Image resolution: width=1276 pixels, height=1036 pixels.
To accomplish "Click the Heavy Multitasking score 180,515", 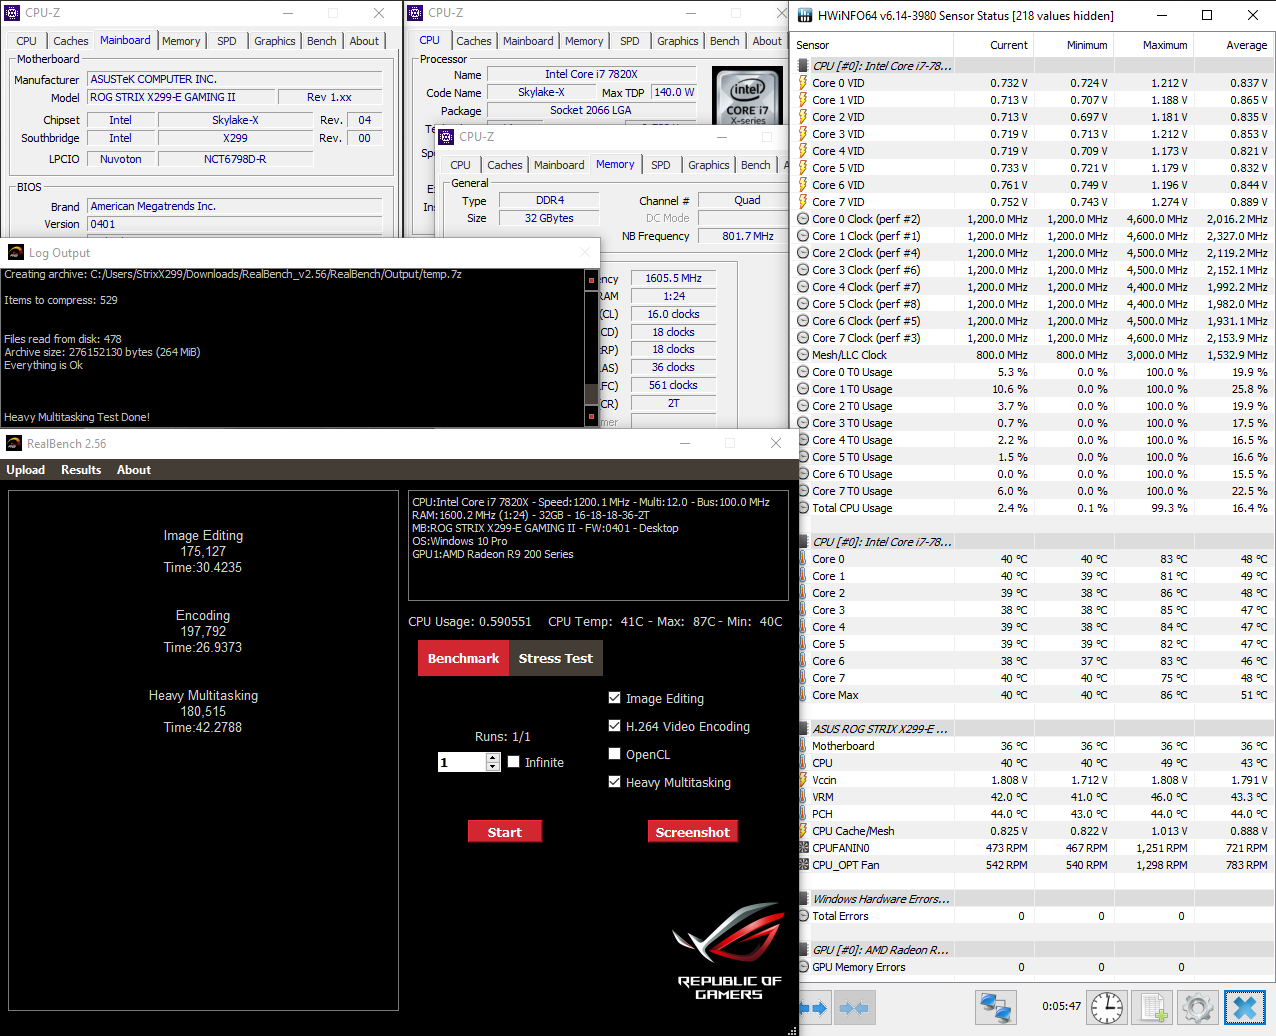I will 203,711.
